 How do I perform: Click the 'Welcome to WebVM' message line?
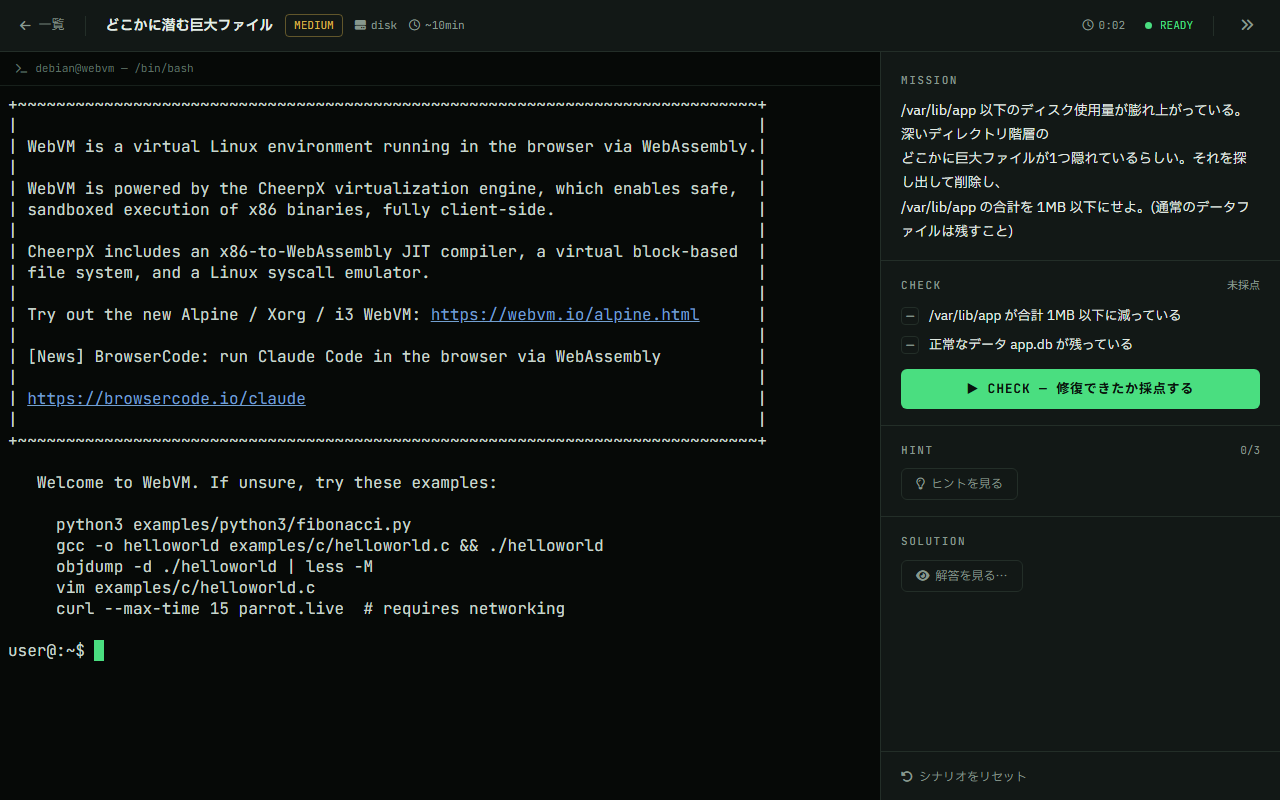pos(267,482)
